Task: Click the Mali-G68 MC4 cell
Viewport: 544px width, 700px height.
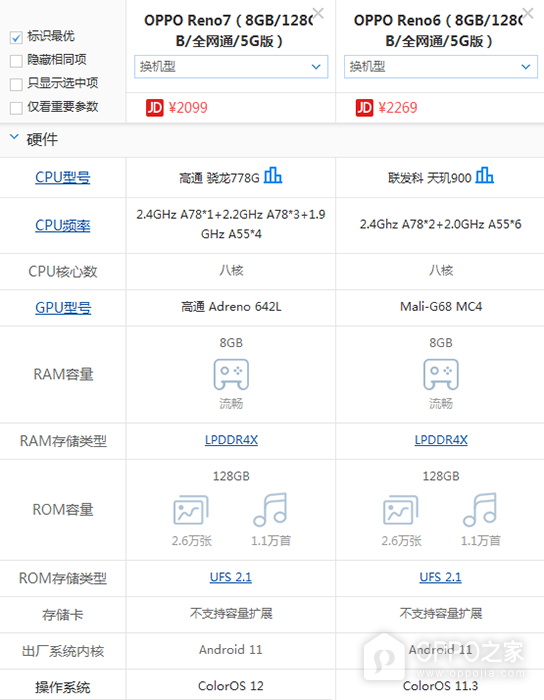Action: pyautogui.click(x=441, y=307)
